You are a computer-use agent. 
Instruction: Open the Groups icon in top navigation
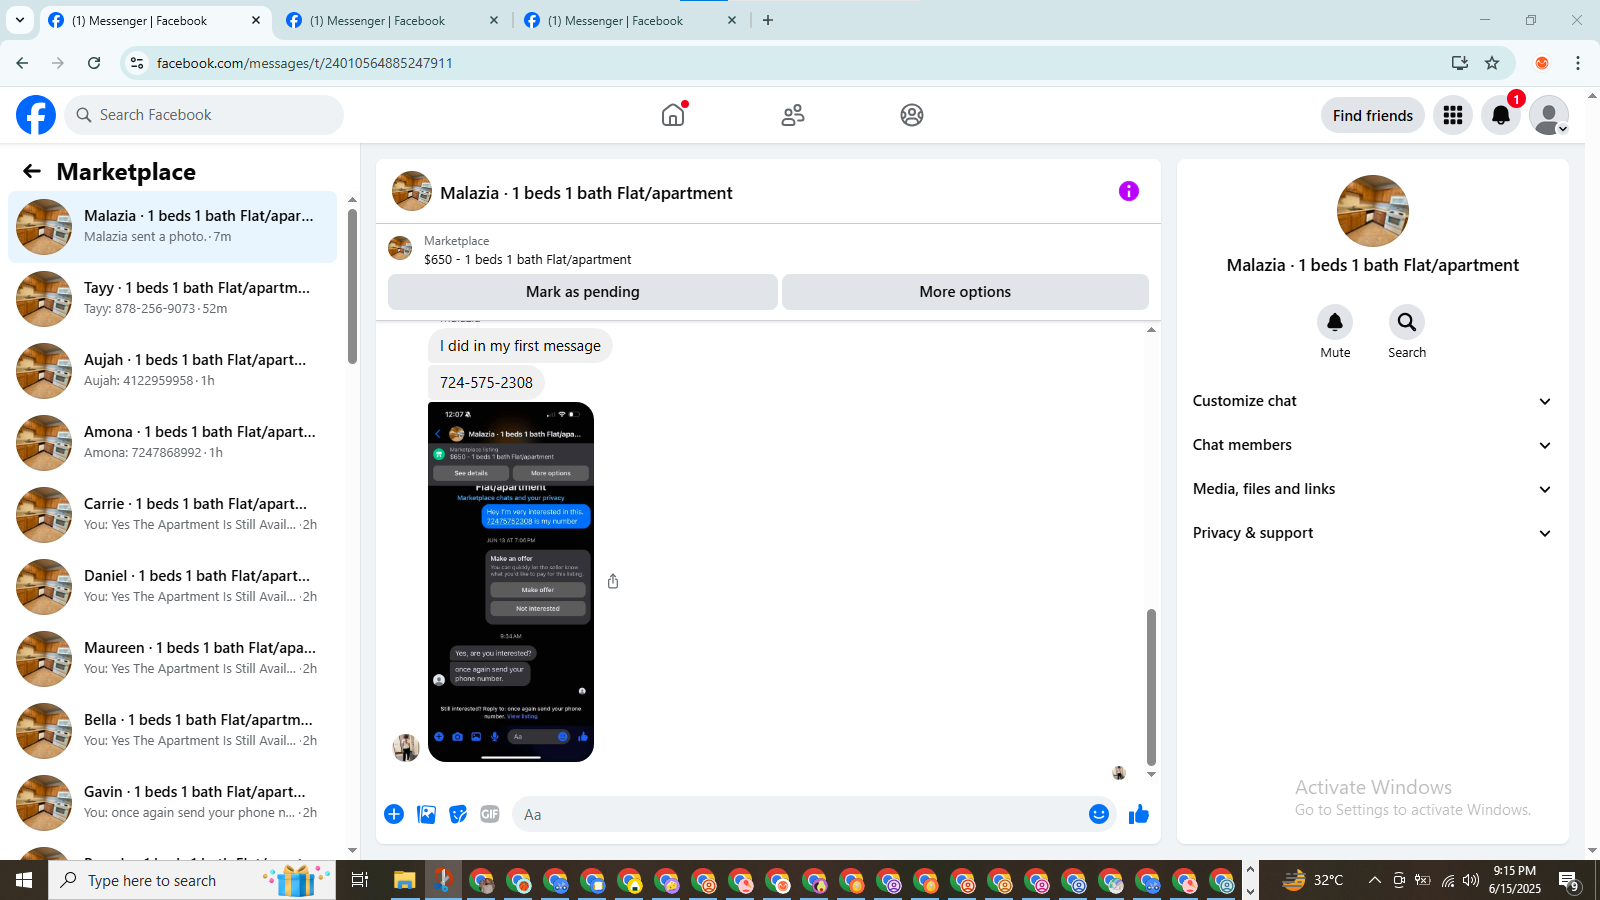[x=912, y=115]
